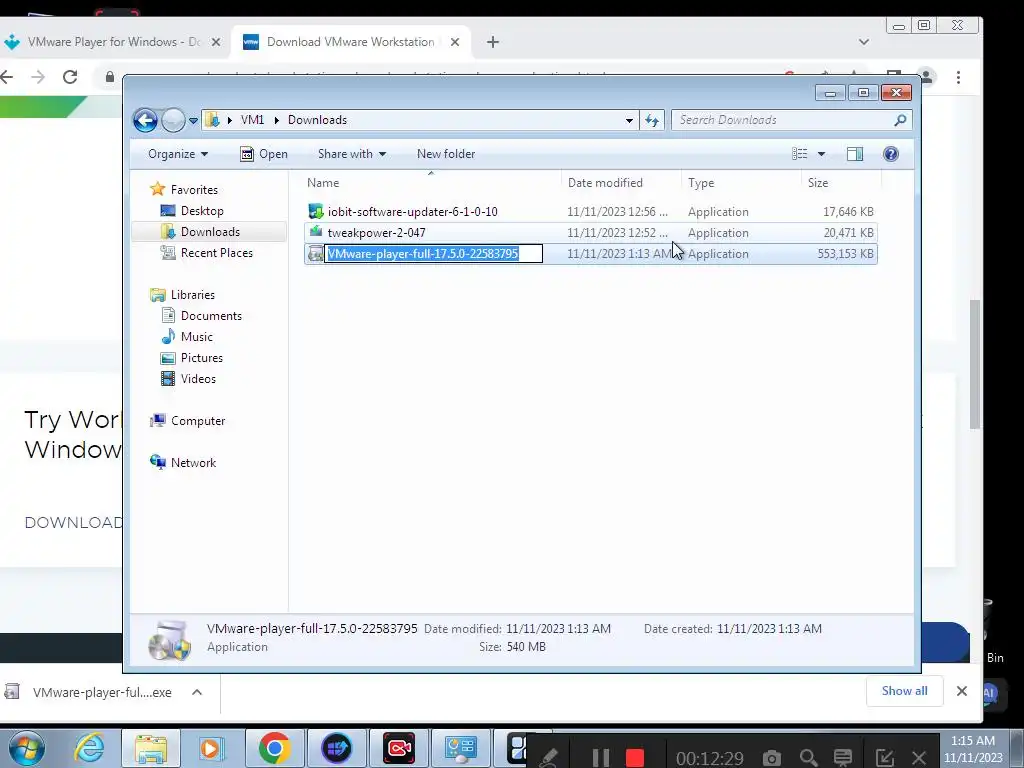
Task: Open a new Chrome tab
Action: (x=493, y=42)
